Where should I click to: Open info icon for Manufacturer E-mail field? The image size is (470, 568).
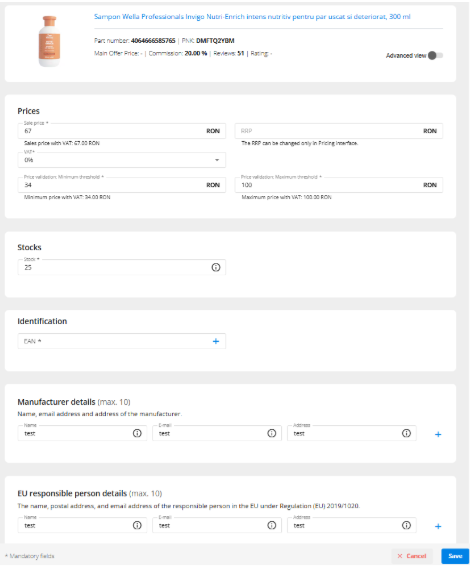[x=271, y=433]
